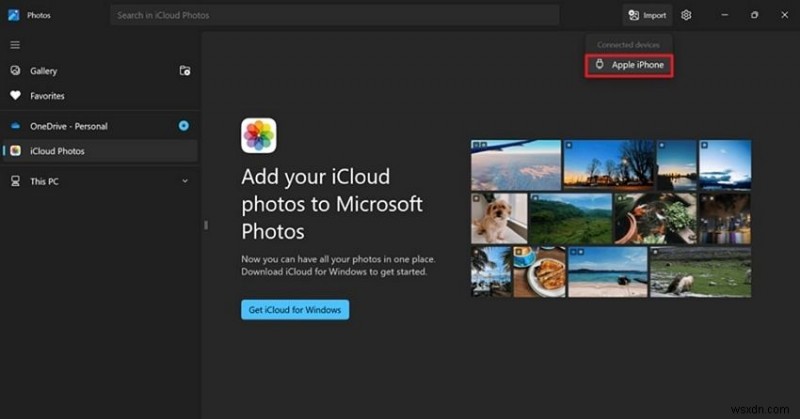
Task: Click the OneDrive sync status icon
Action: click(184, 126)
